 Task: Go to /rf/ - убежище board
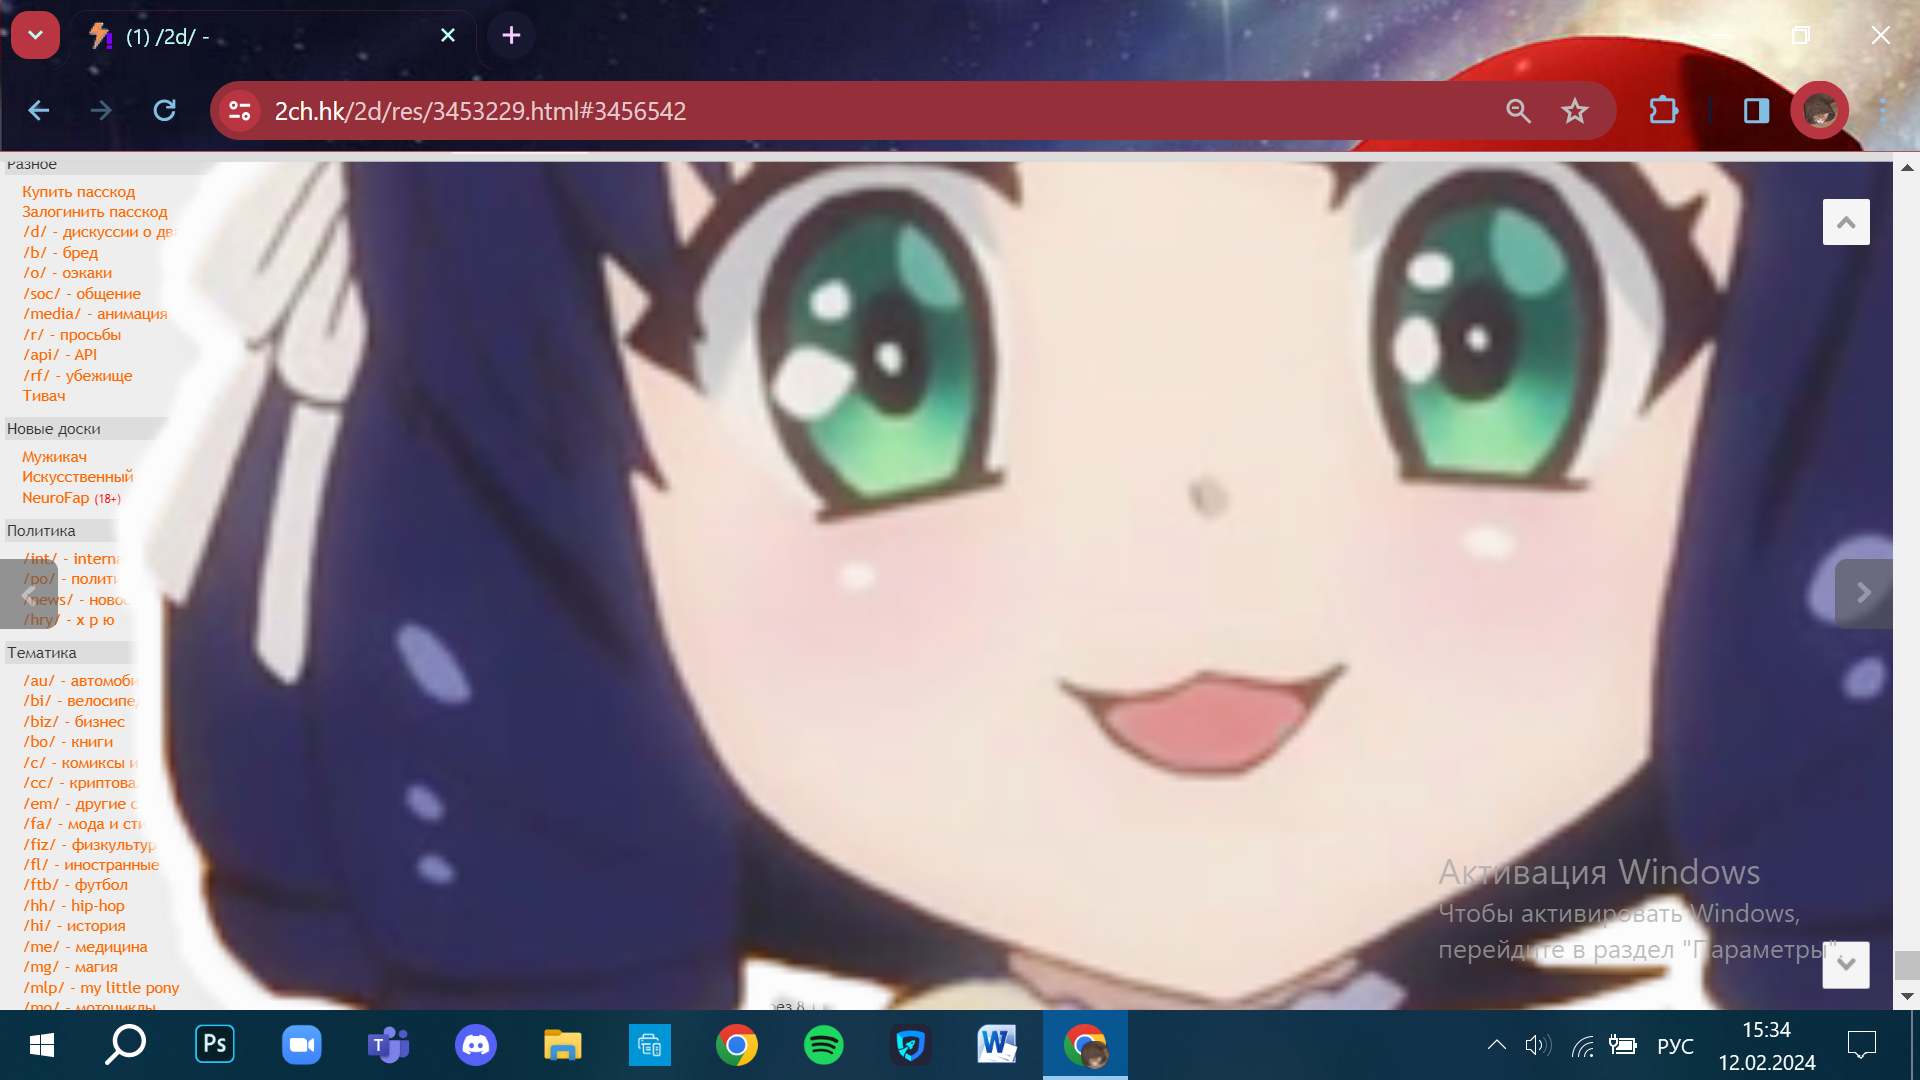(x=77, y=375)
